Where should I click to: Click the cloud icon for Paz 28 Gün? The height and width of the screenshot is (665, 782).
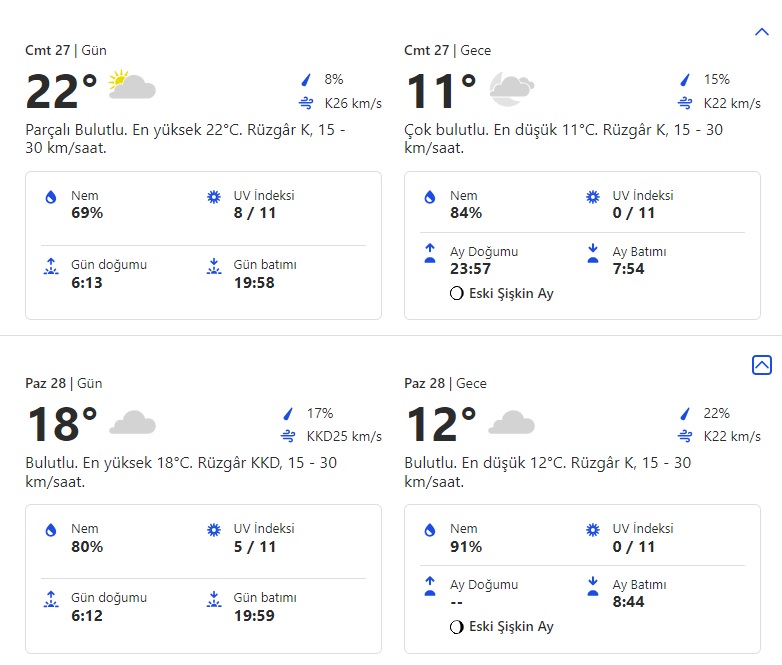131,422
